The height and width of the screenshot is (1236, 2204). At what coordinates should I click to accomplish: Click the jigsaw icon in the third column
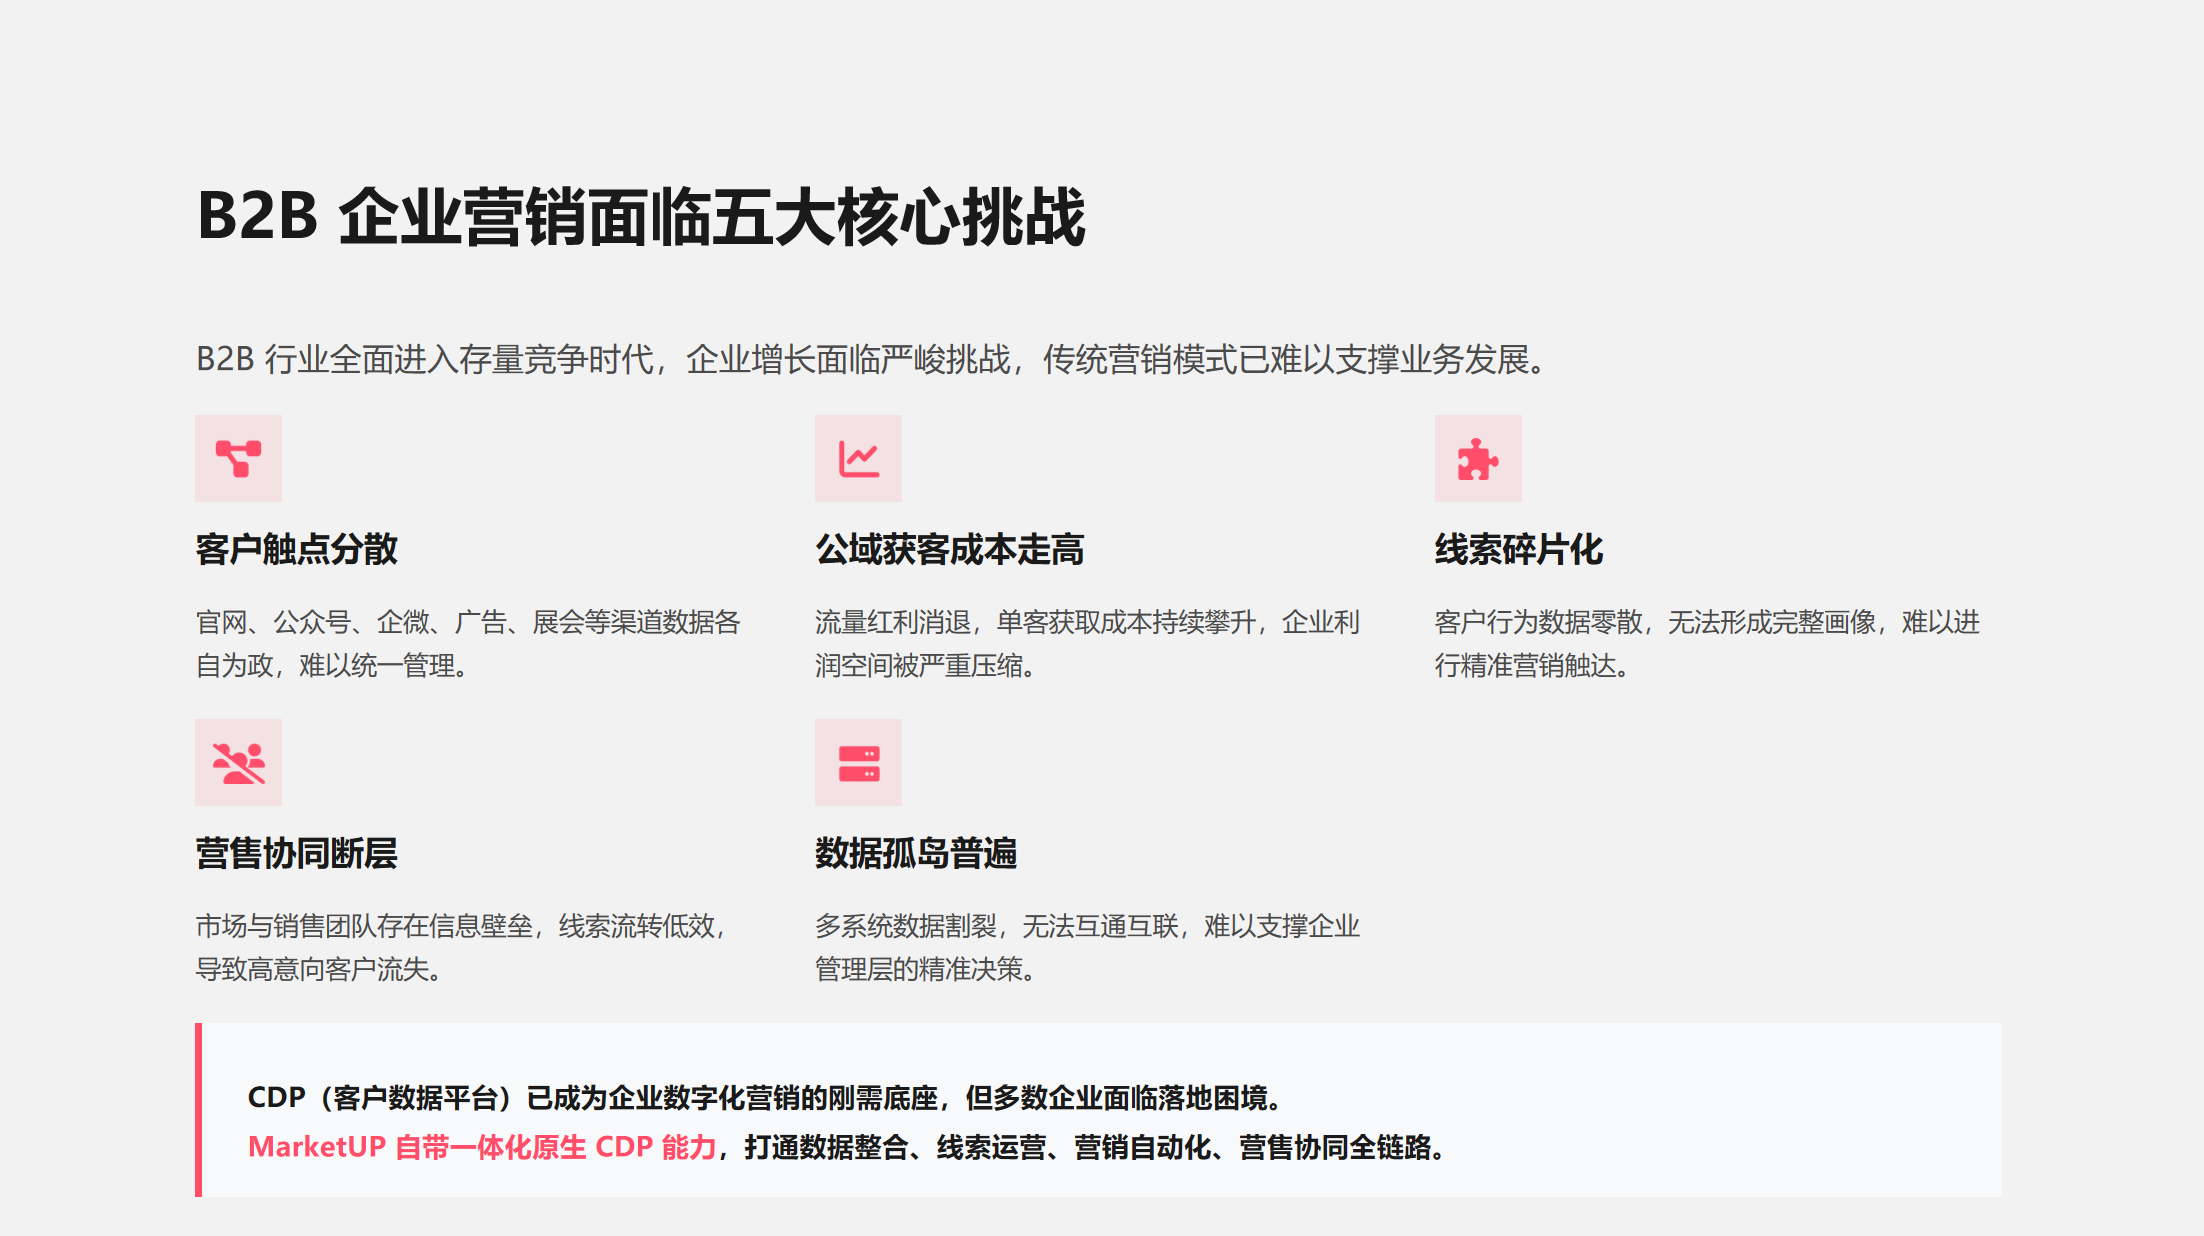[1478, 458]
